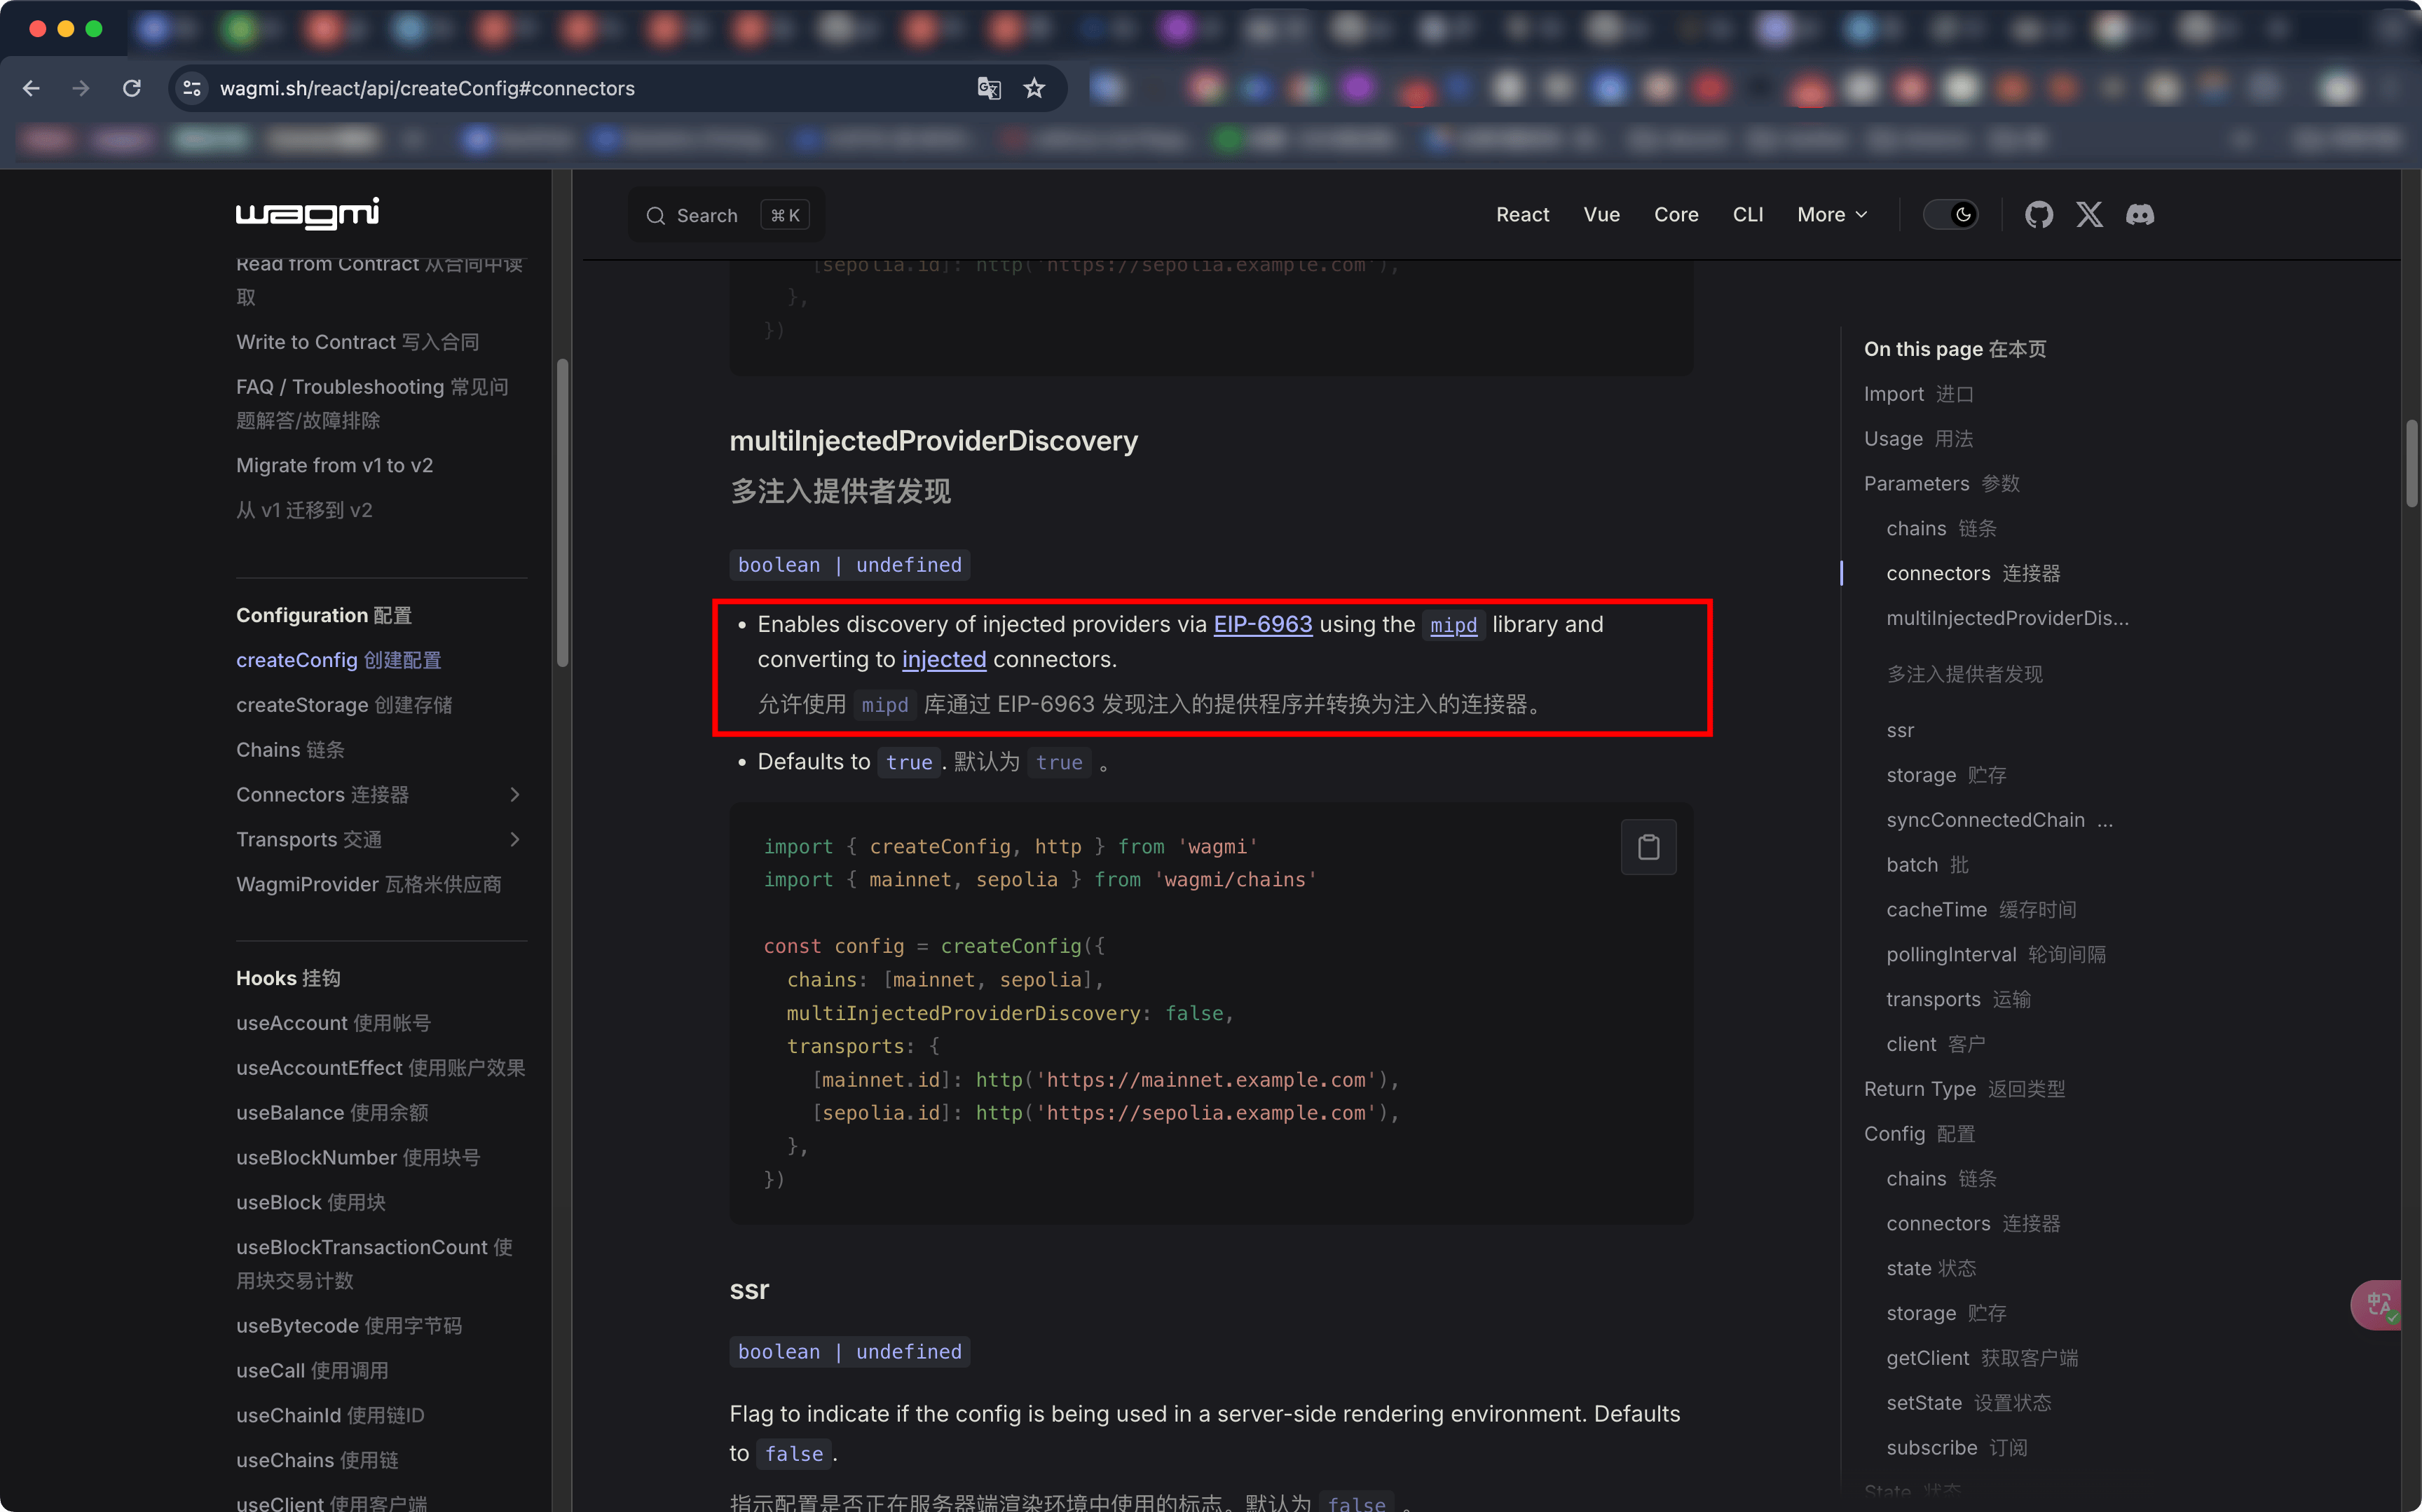Open site information icon in address bar
The width and height of the screenshot is (2422, 1512).
(192, 88)
